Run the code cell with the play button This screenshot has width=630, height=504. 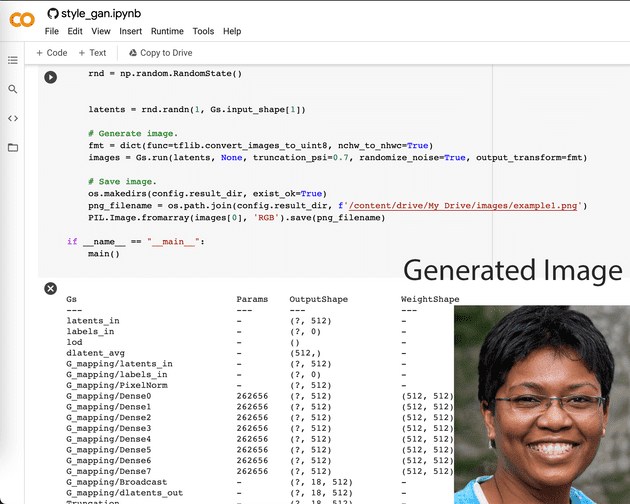51,77
